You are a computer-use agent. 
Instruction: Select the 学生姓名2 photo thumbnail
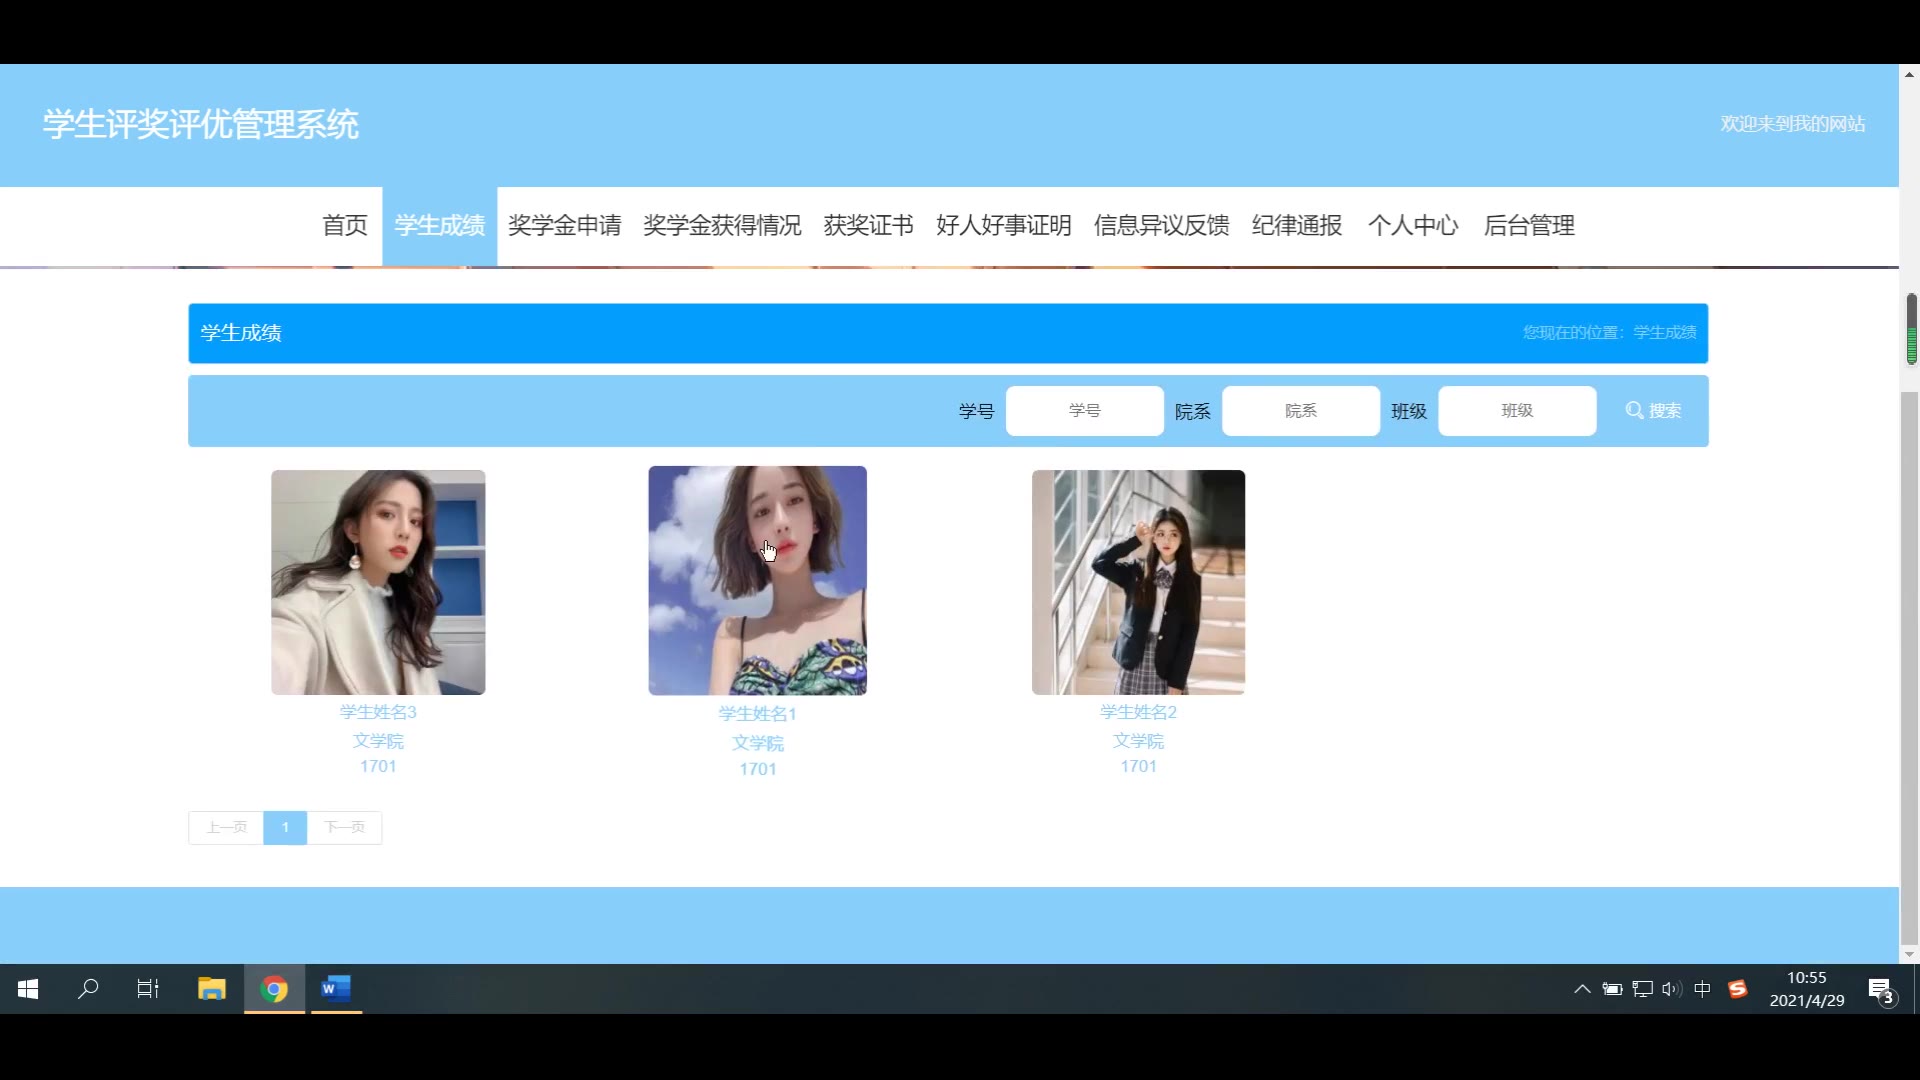click(x=1138, y=582)
